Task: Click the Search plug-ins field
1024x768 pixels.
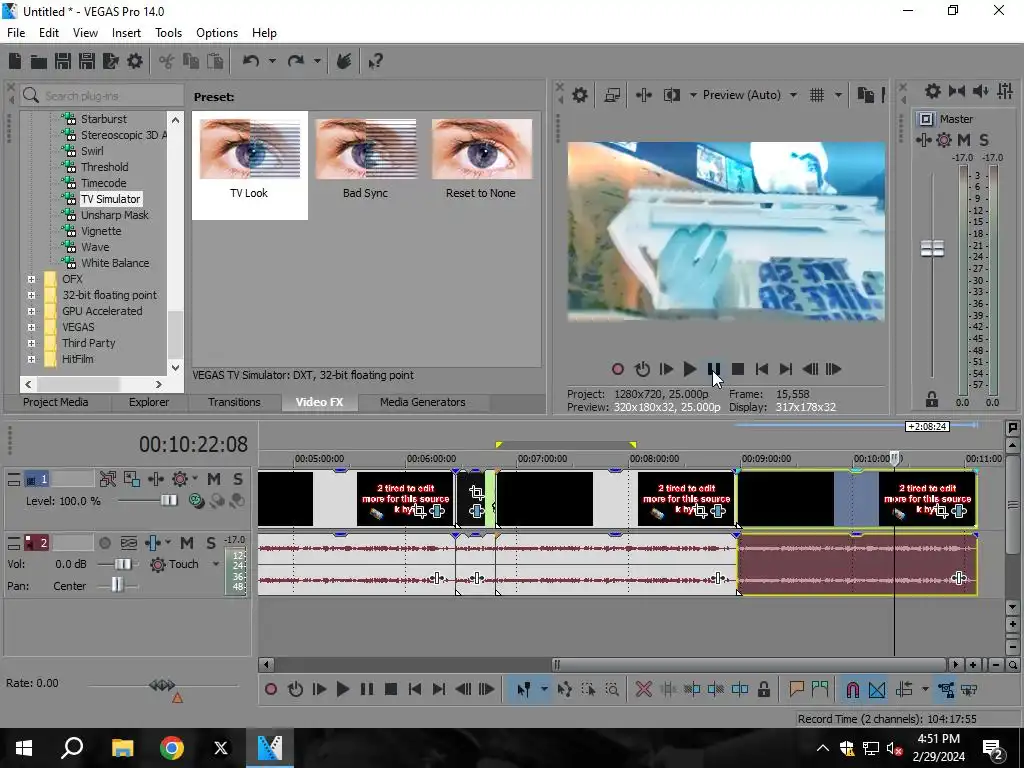Action: point(102,96)
